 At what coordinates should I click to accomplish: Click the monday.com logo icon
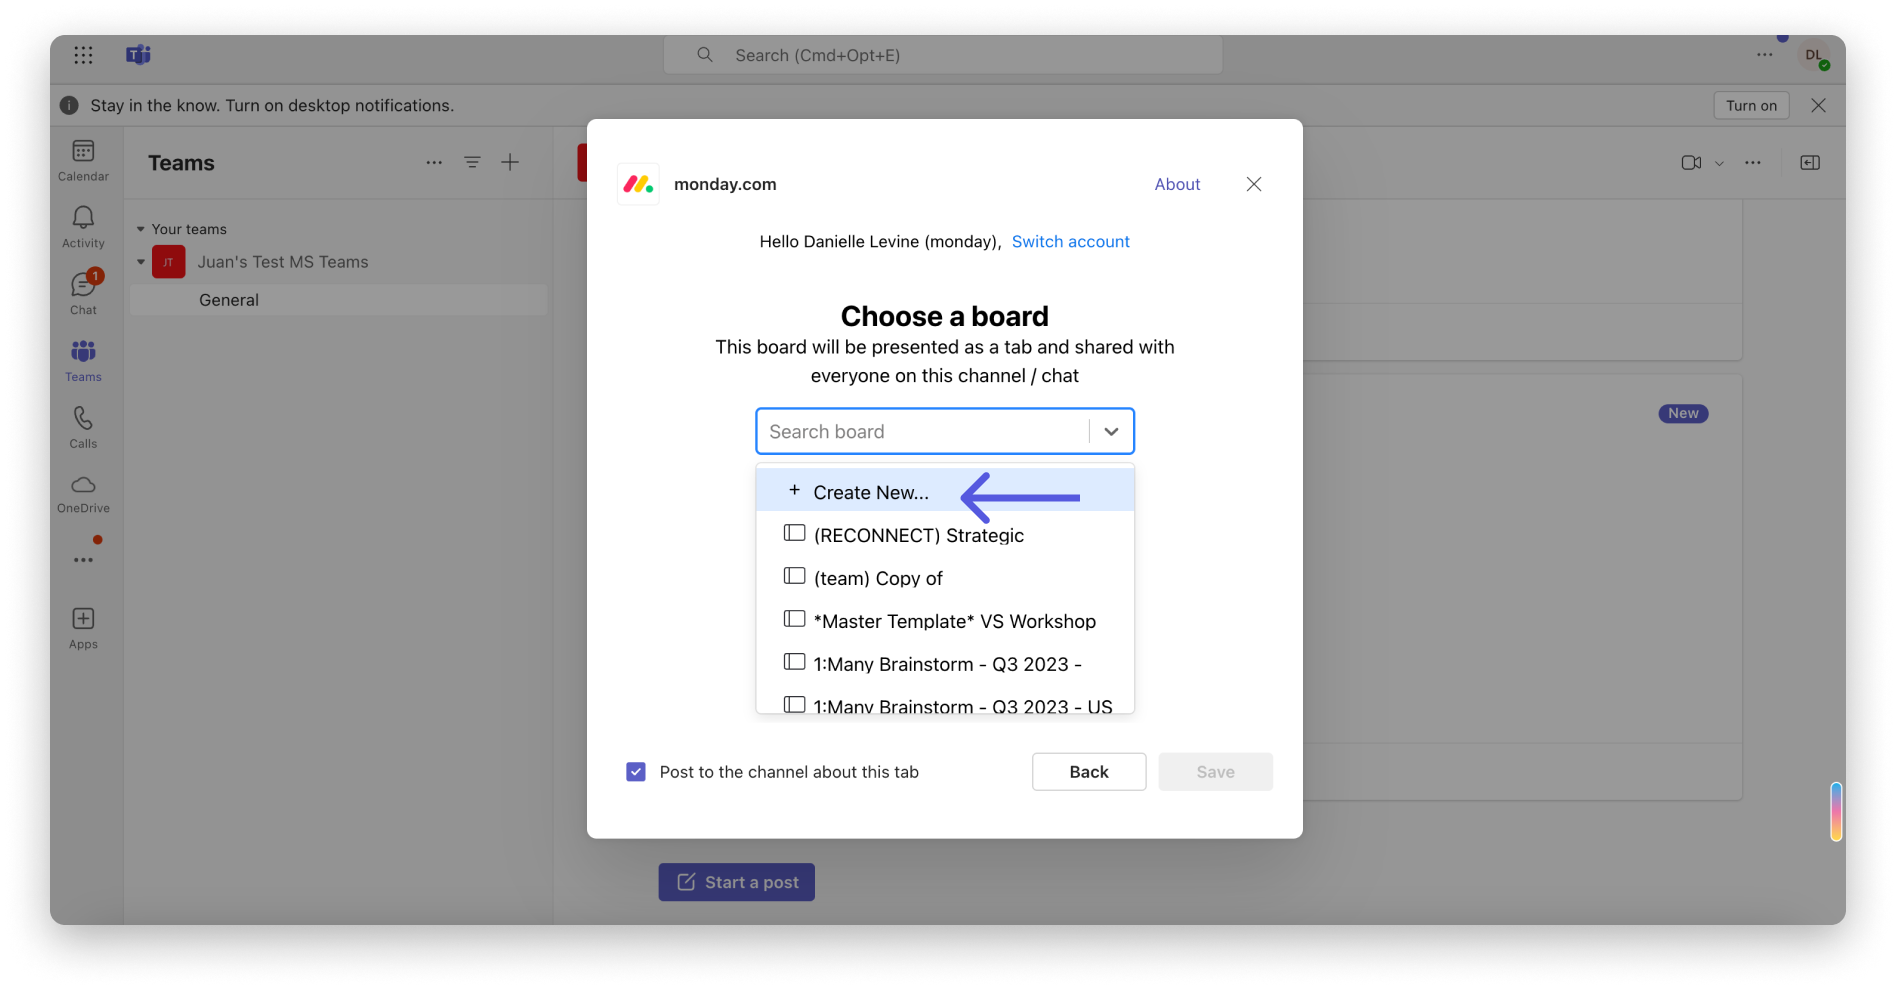point(638,184)
